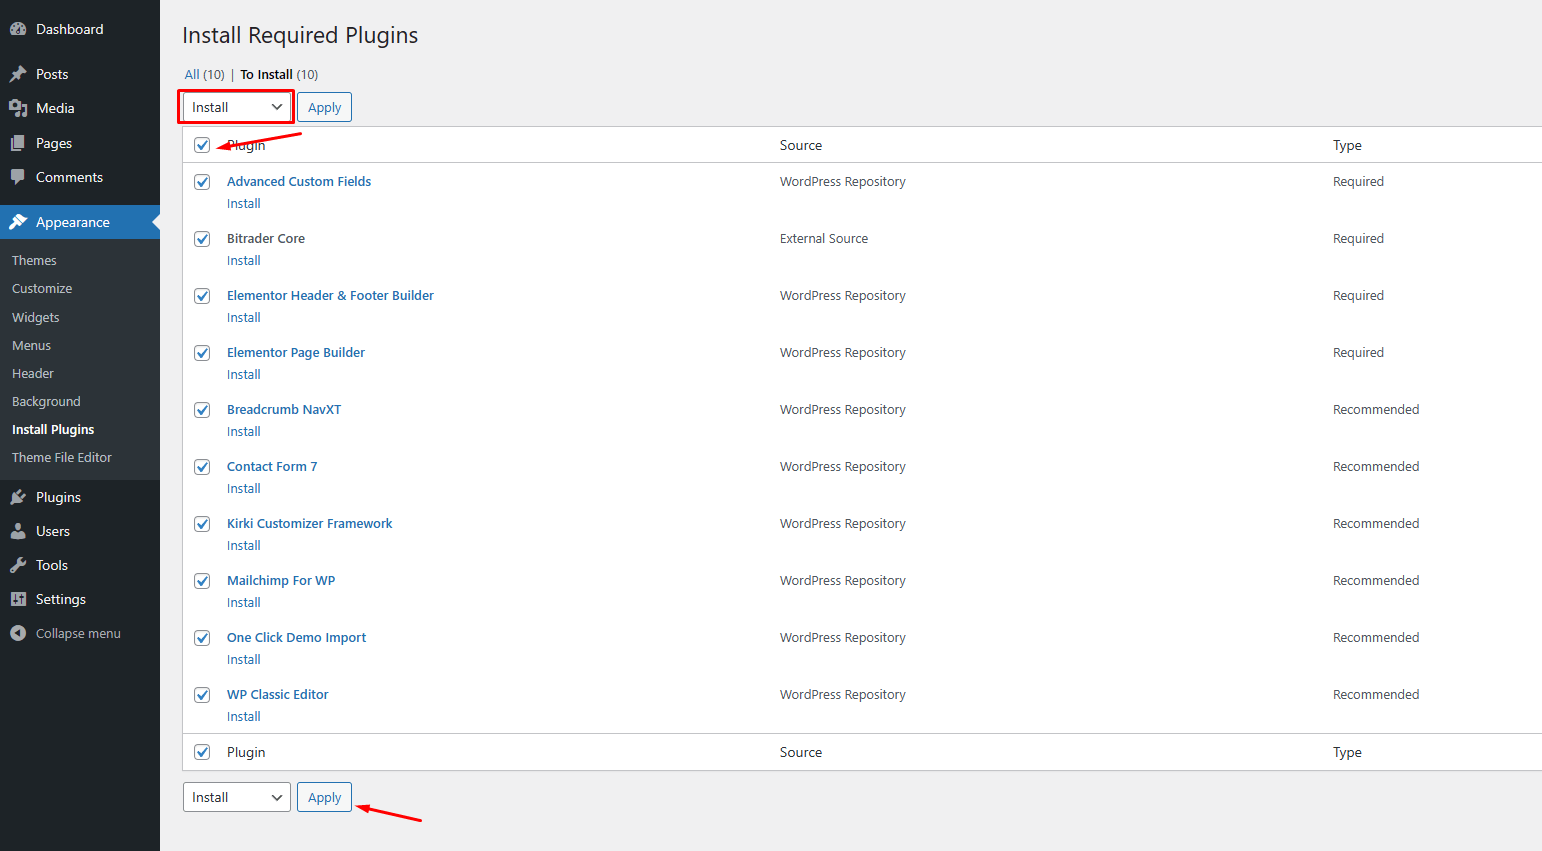Open Media via its sidebar icon
Screen dimensions: 1542x851
coord(18,108)
